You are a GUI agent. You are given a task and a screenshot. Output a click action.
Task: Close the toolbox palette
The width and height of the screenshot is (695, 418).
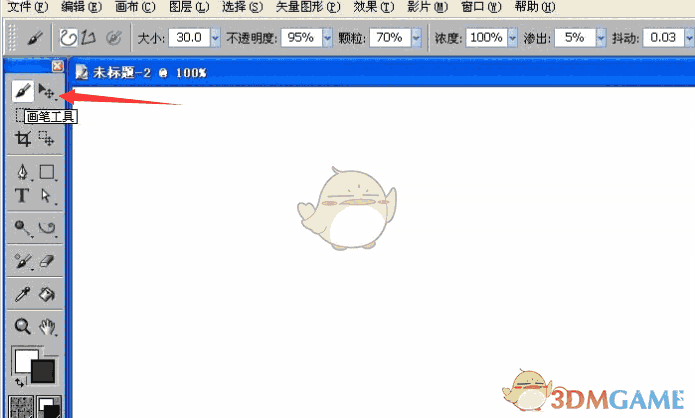(x=57, y=66)
